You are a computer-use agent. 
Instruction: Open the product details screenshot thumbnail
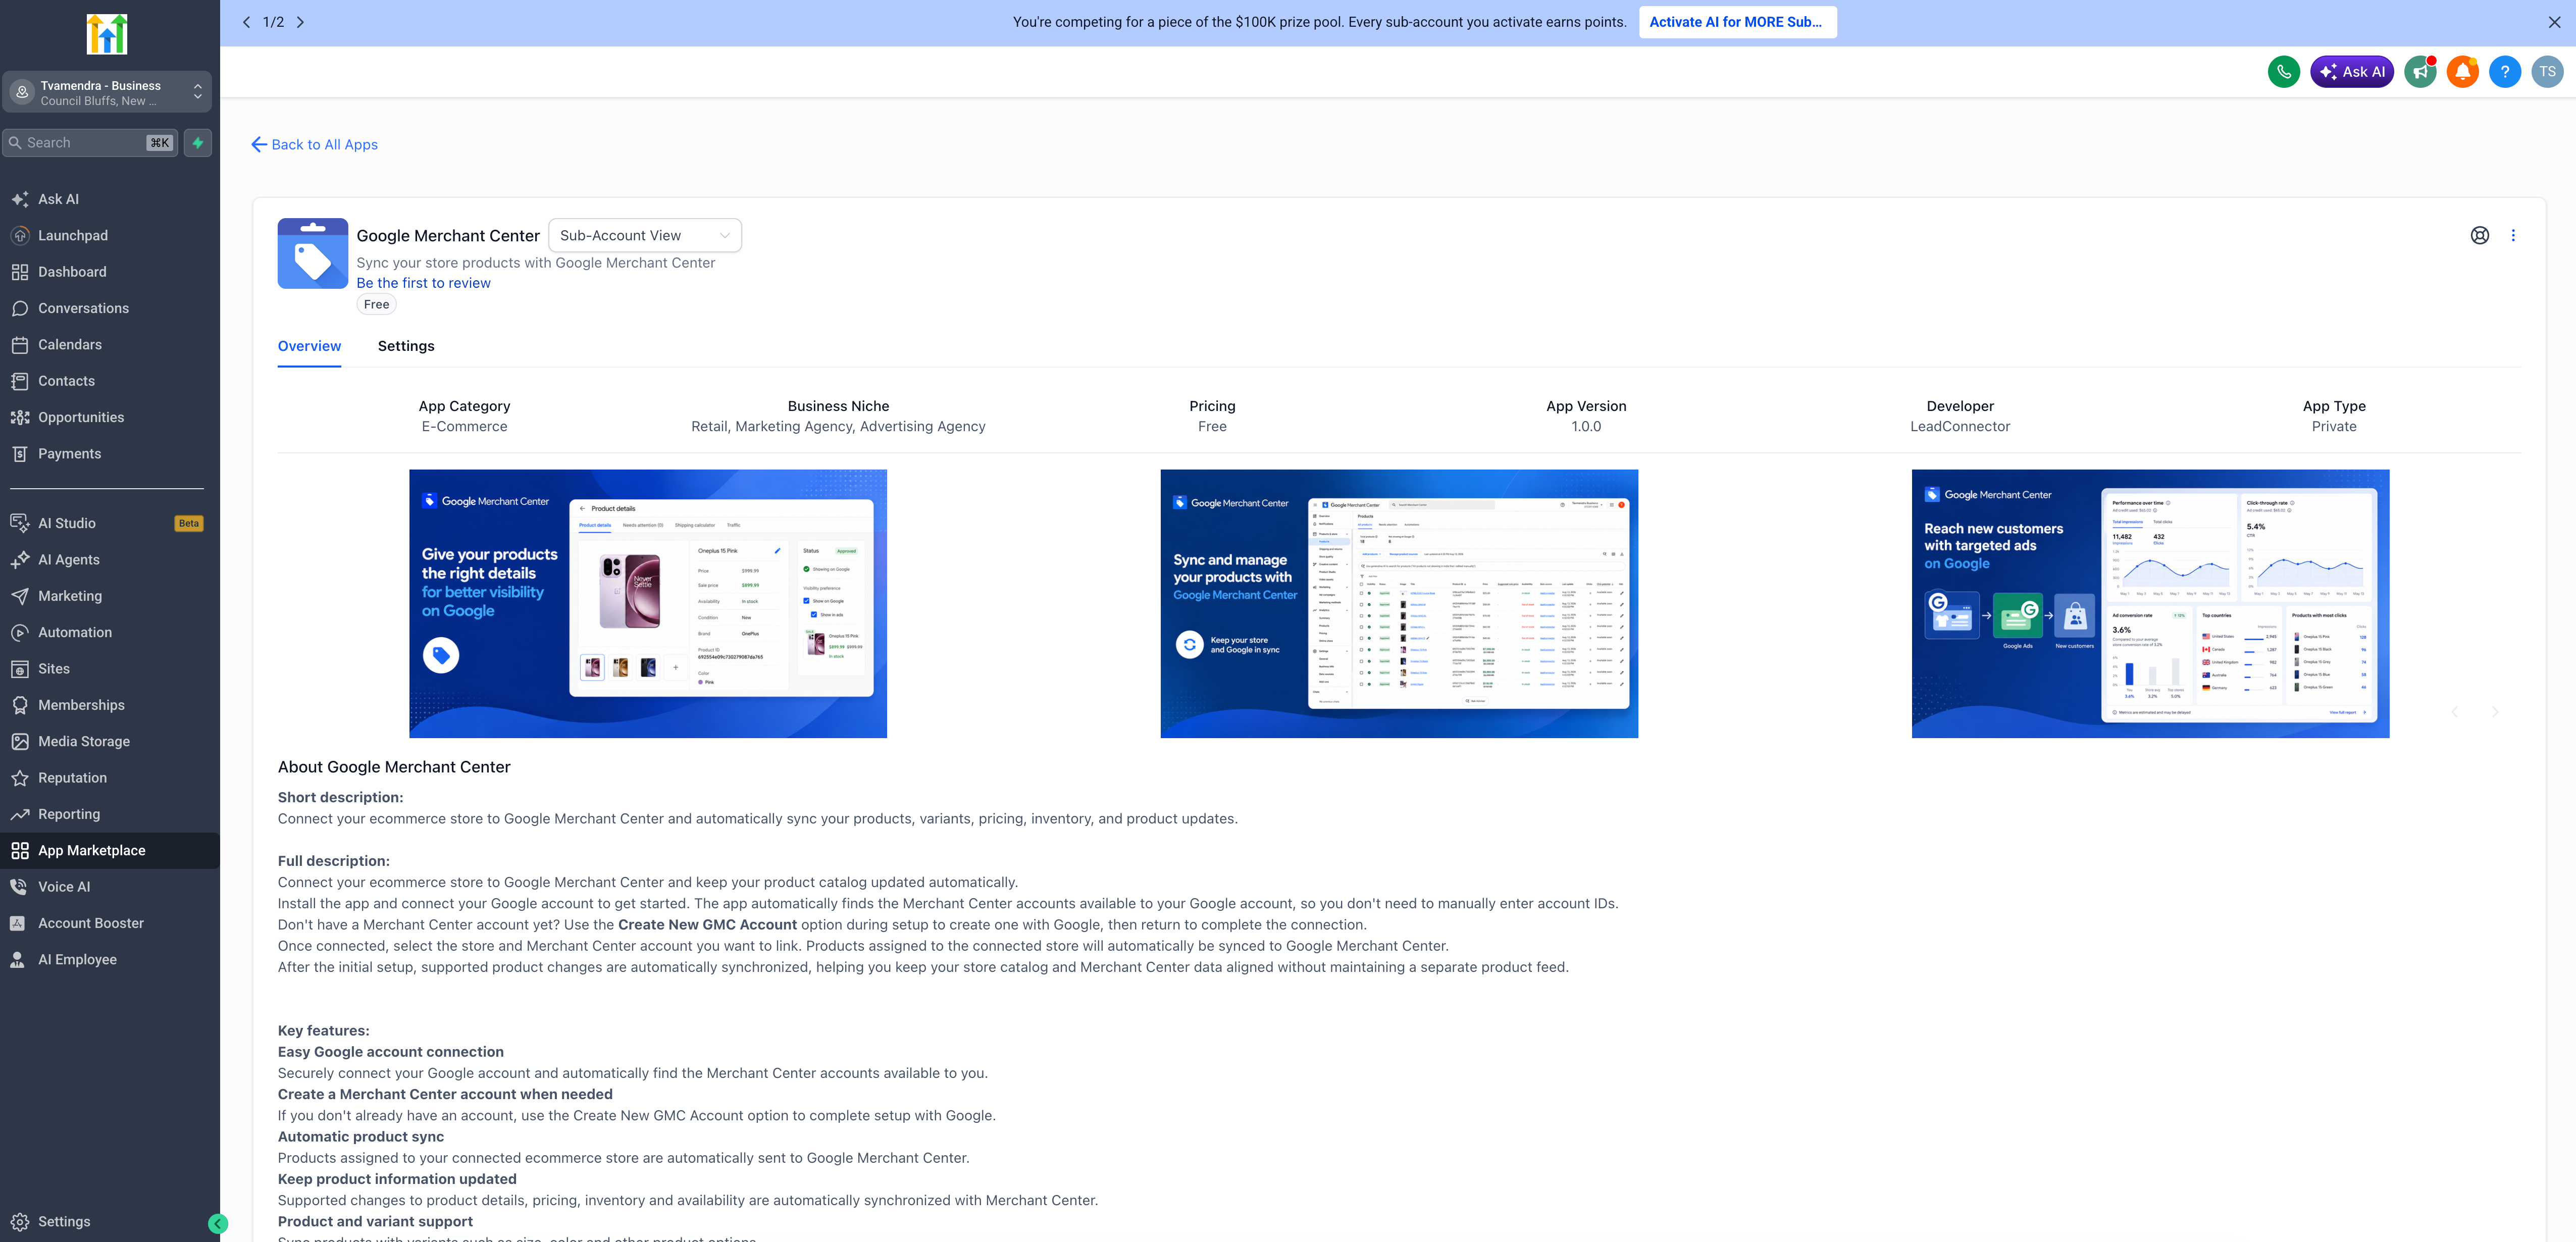point(648,604)
